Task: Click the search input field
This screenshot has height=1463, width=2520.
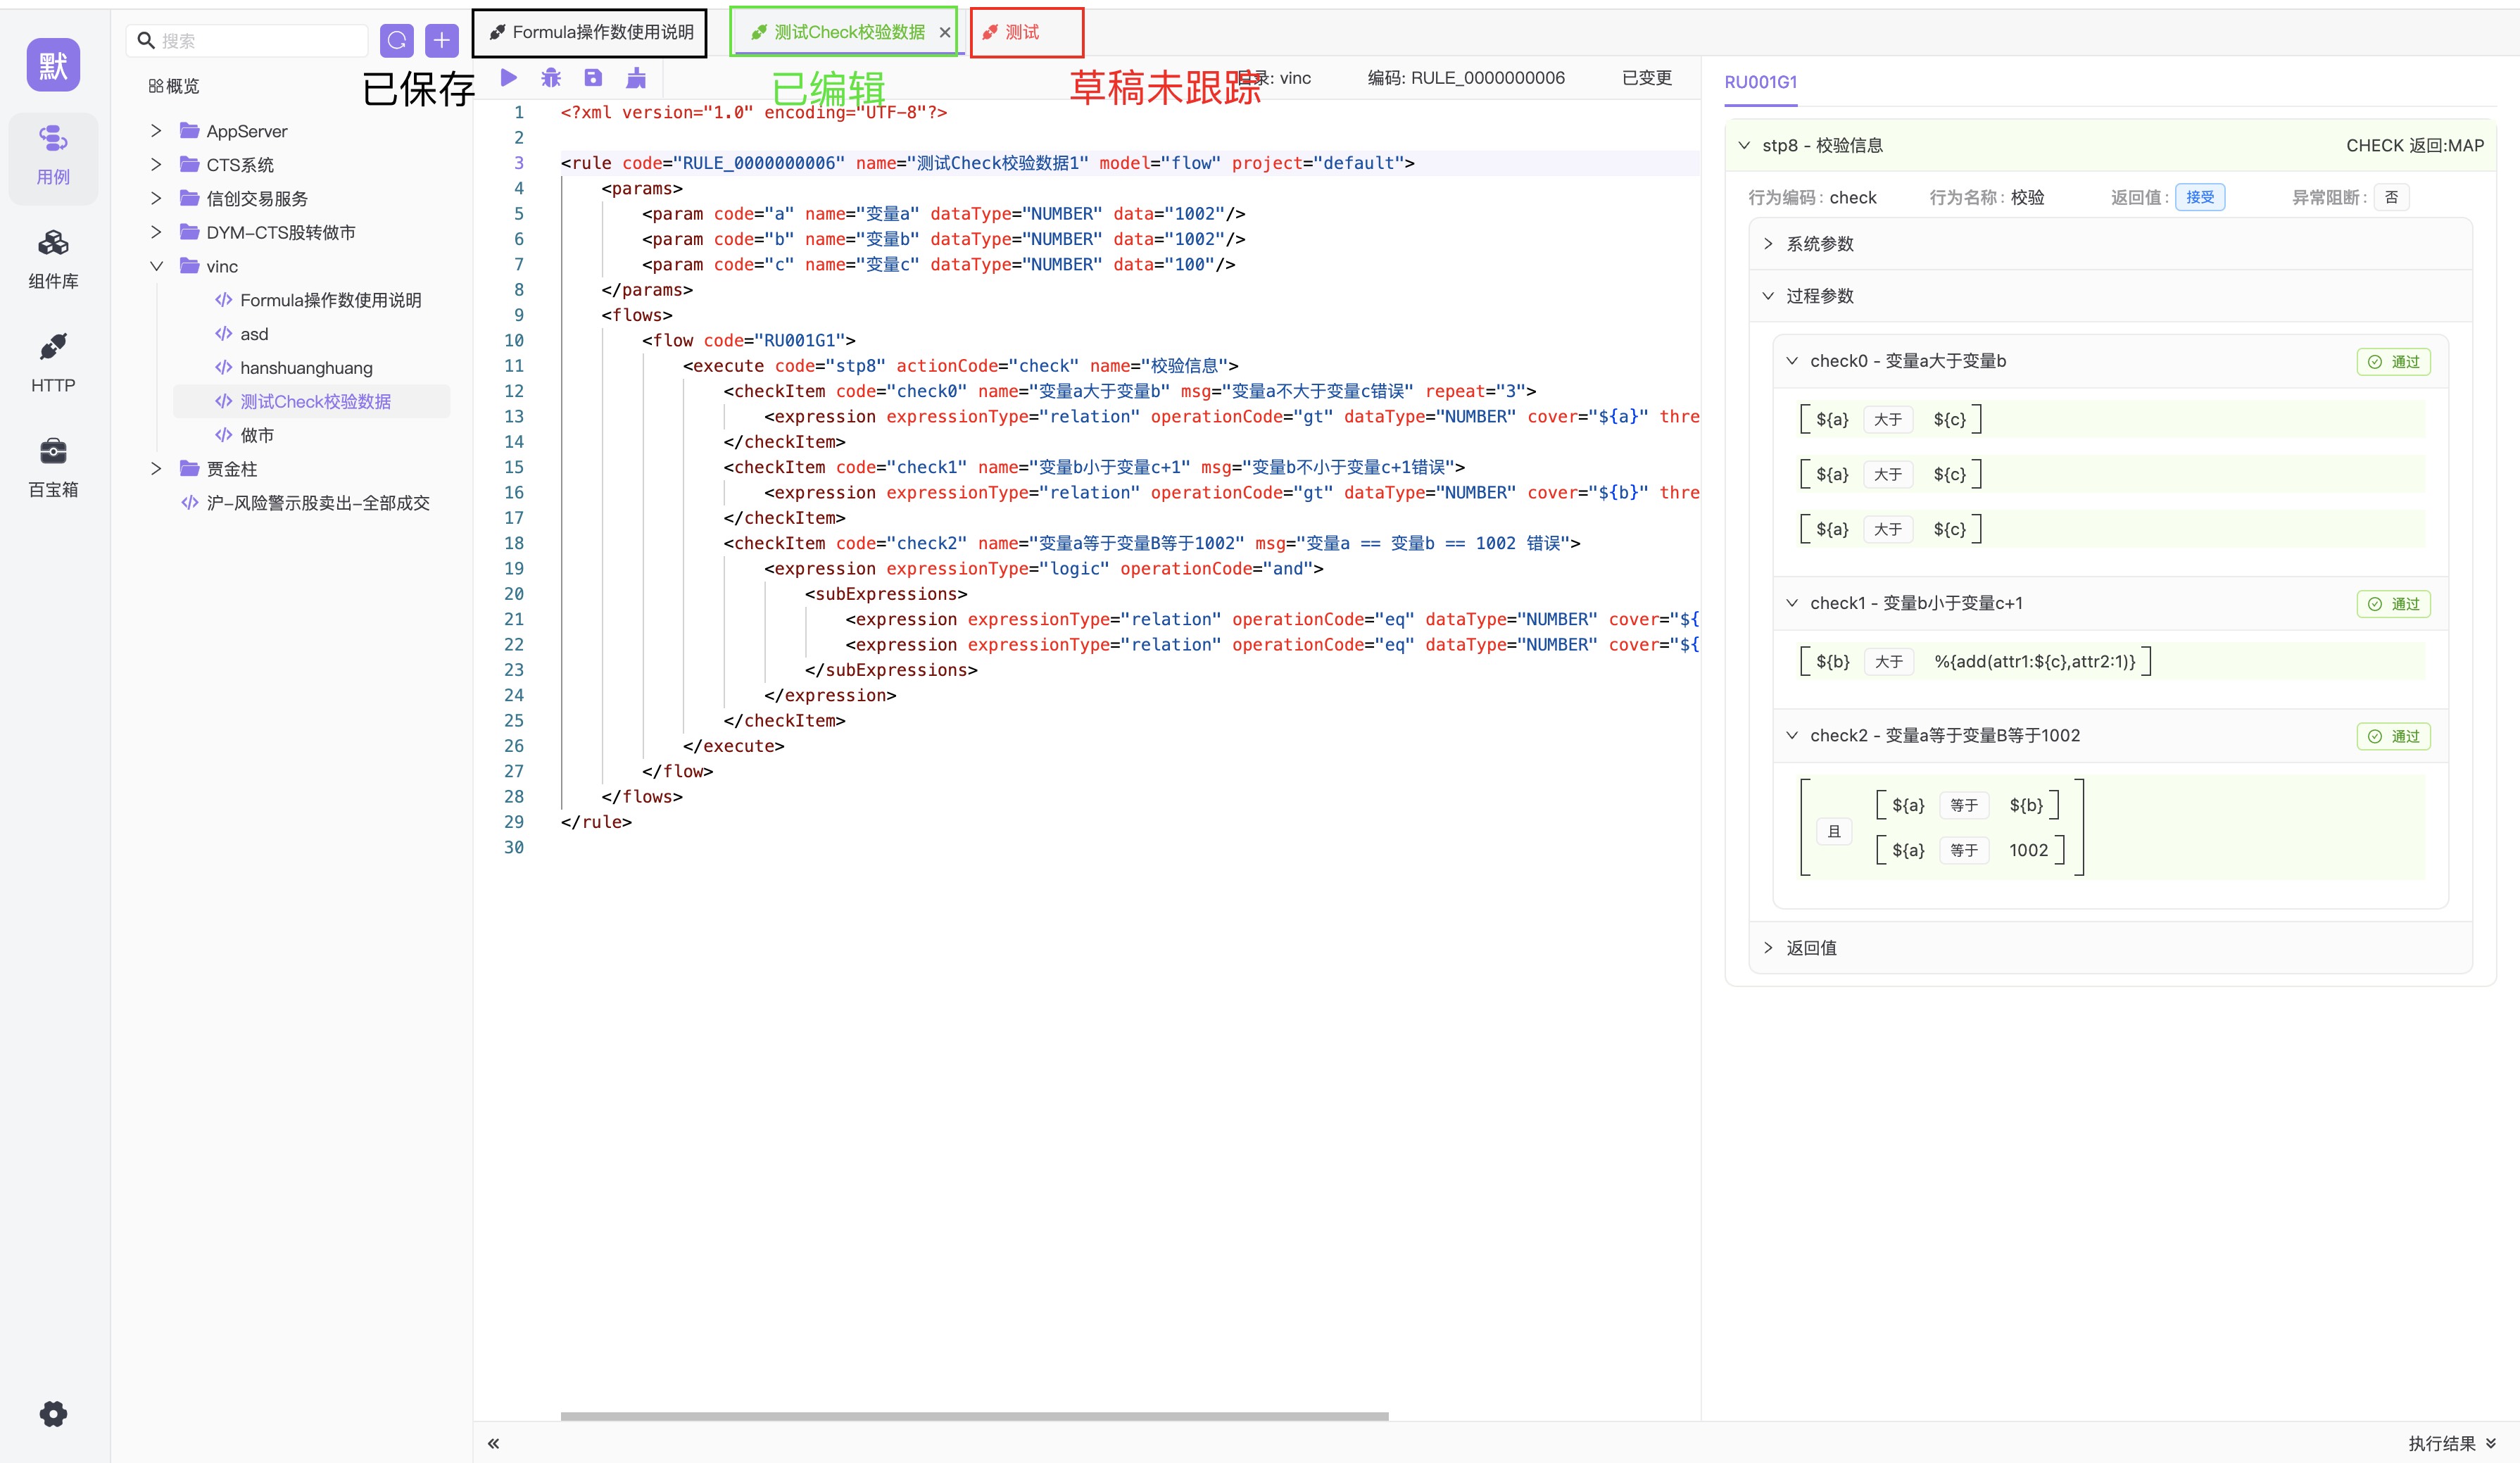Action: point(260,40)
